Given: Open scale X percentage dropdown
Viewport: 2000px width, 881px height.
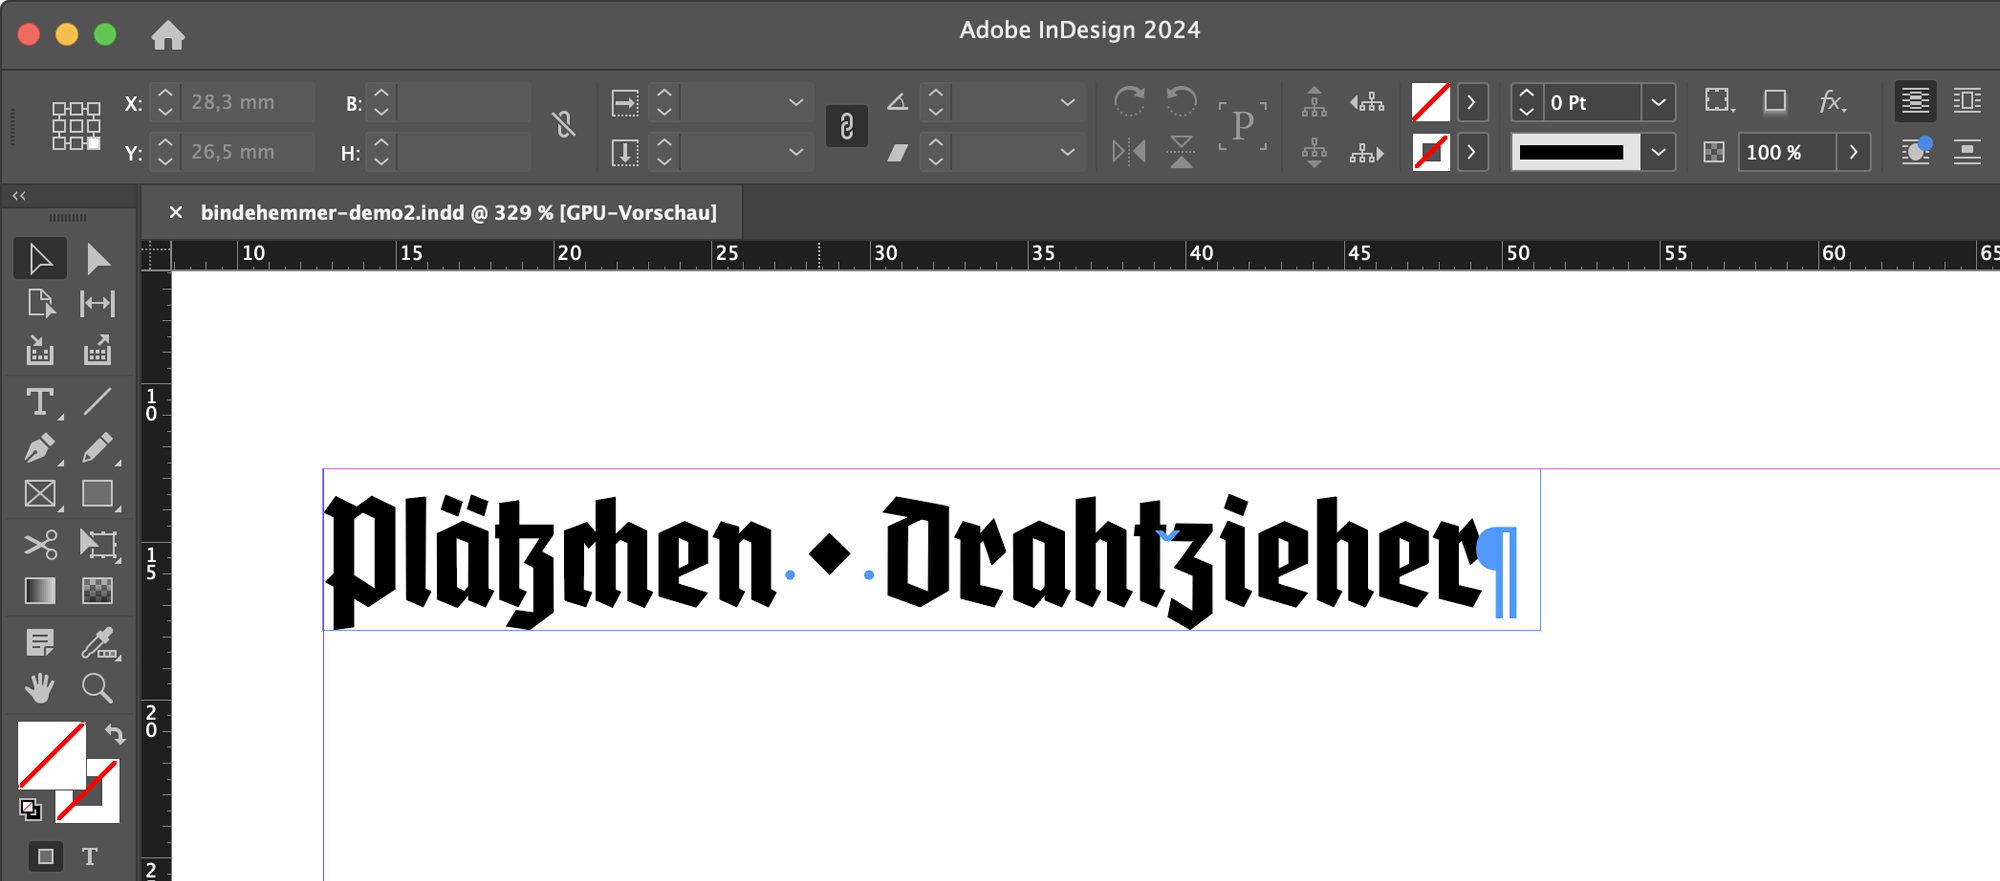Looking at the screenshot, I should pyautogui.click(x=796, y=102).
